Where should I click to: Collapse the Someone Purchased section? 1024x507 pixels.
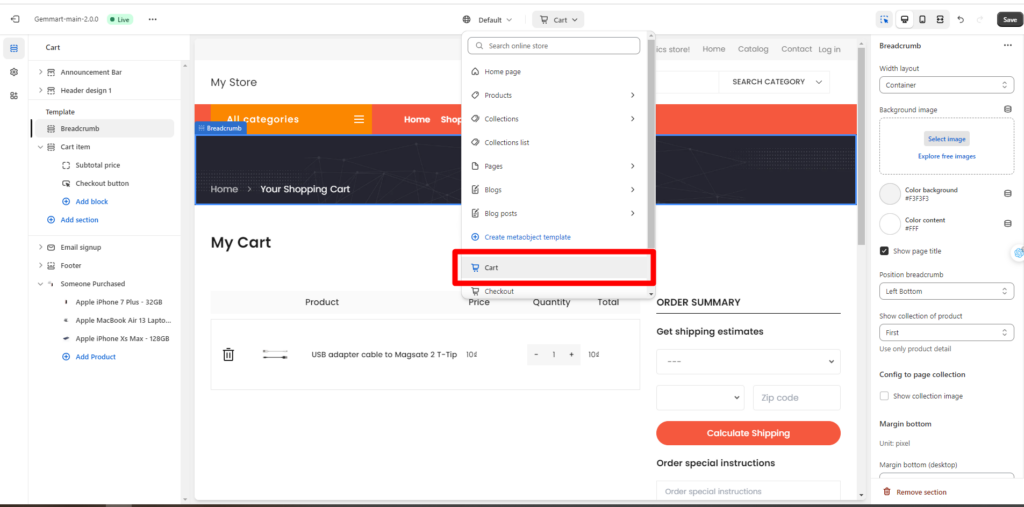pyautogui.click(x=40, y=284)
